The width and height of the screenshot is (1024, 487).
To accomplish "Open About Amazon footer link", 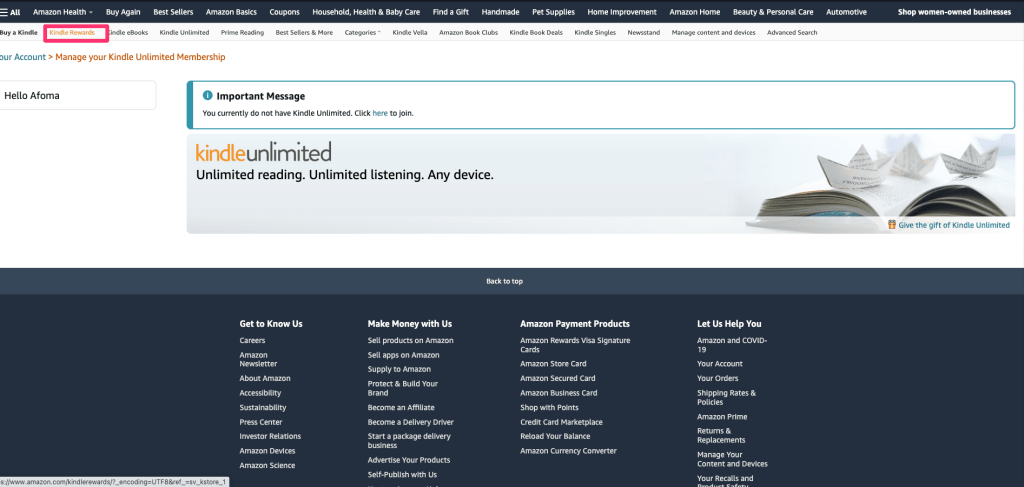I will 264,379.
